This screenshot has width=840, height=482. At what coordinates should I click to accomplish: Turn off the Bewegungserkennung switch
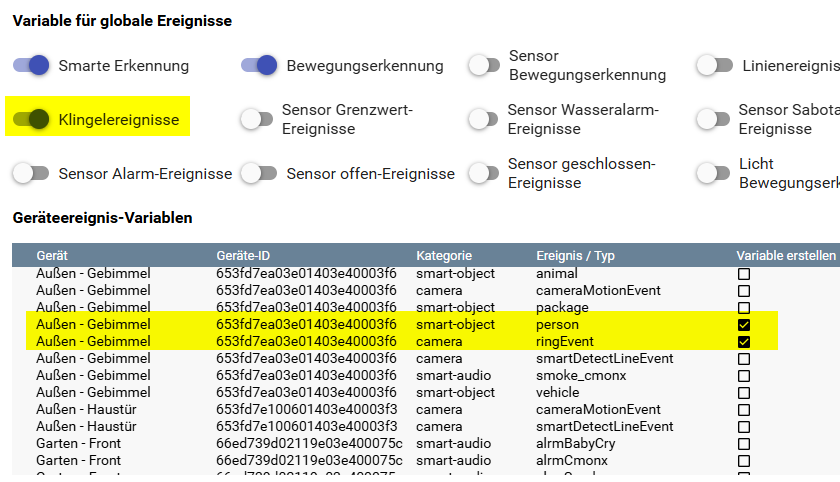(259, 66)
